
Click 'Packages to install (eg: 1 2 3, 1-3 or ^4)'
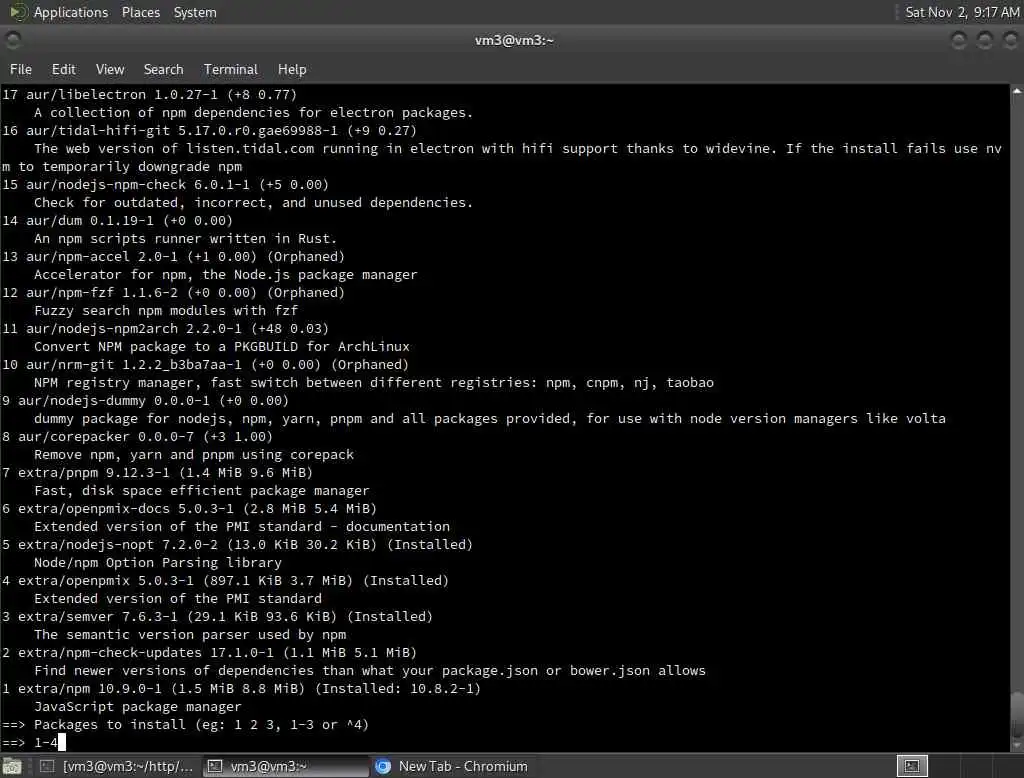(x=201, y=725)
